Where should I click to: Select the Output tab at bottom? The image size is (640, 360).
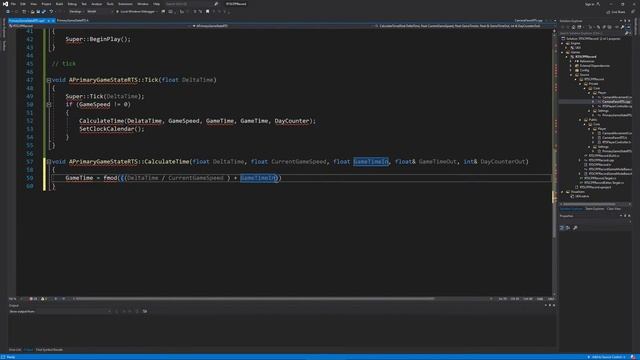click(28, 350)
